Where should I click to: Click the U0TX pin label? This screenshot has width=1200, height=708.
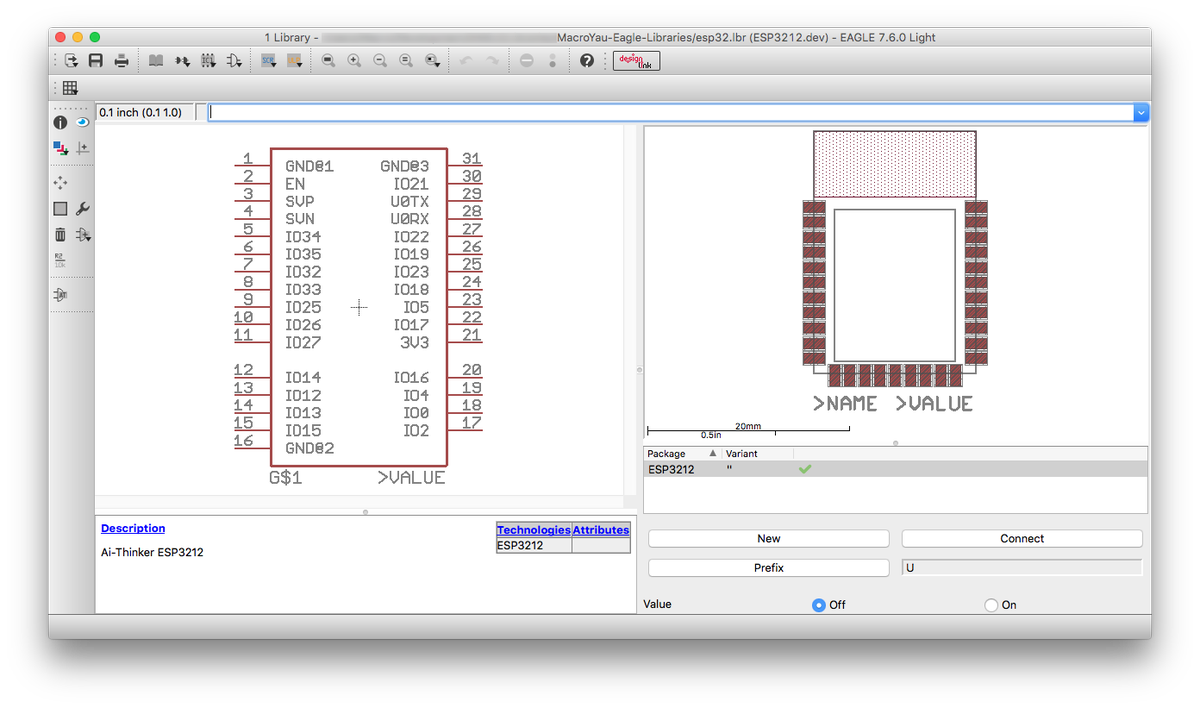pos(410,201)
